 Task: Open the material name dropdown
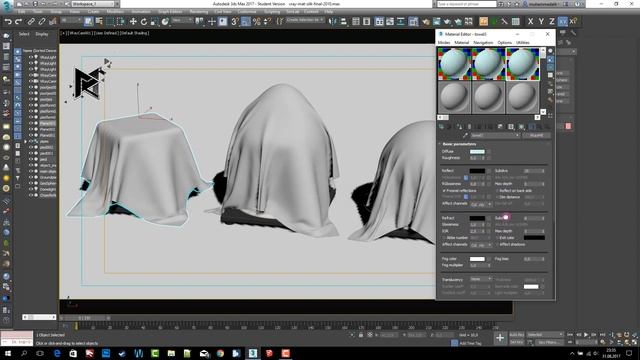495,135
